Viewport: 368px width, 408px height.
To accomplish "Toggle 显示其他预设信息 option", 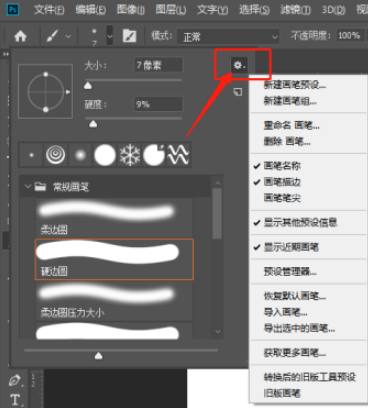I will coord(300,222).
